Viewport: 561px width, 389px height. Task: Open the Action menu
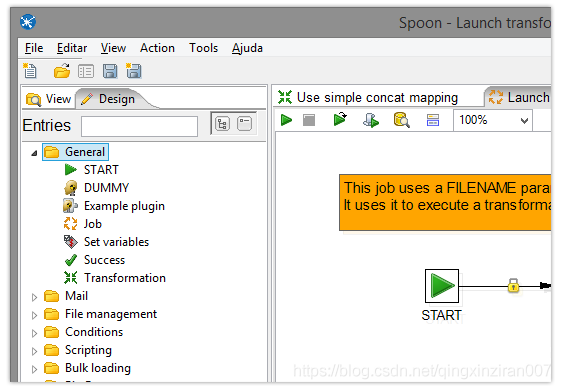coord(157,48)
